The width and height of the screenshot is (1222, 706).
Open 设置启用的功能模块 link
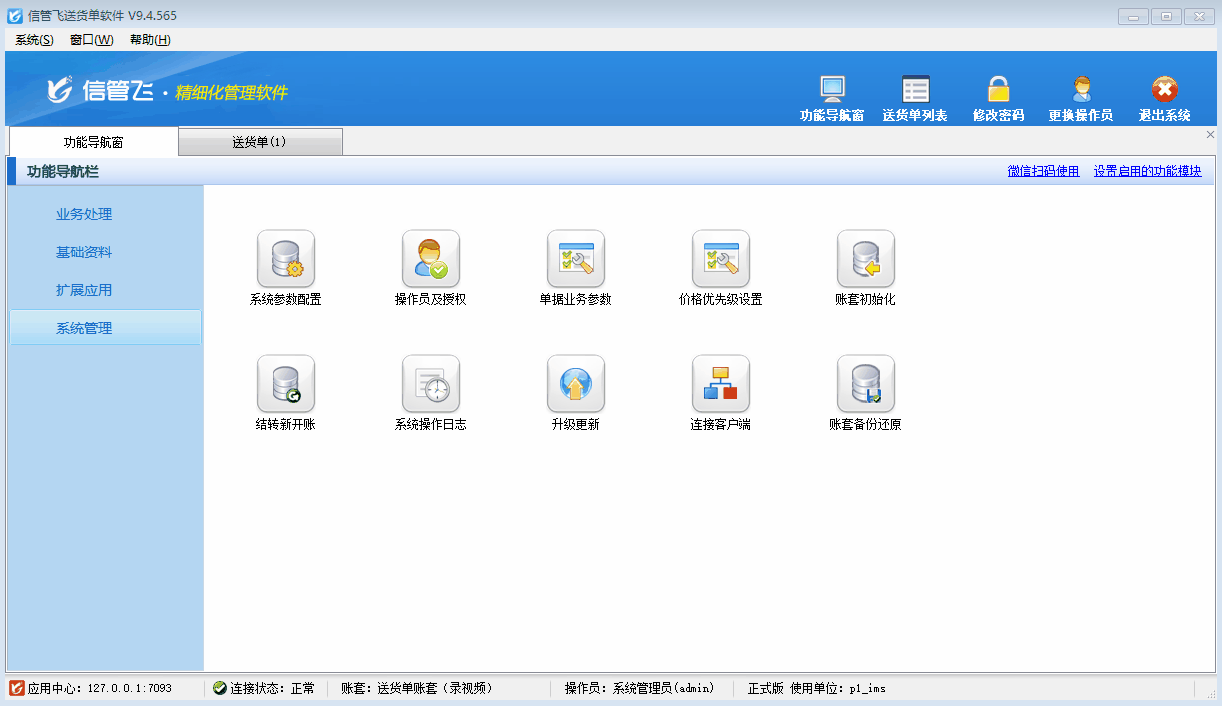pos(1147,172)
